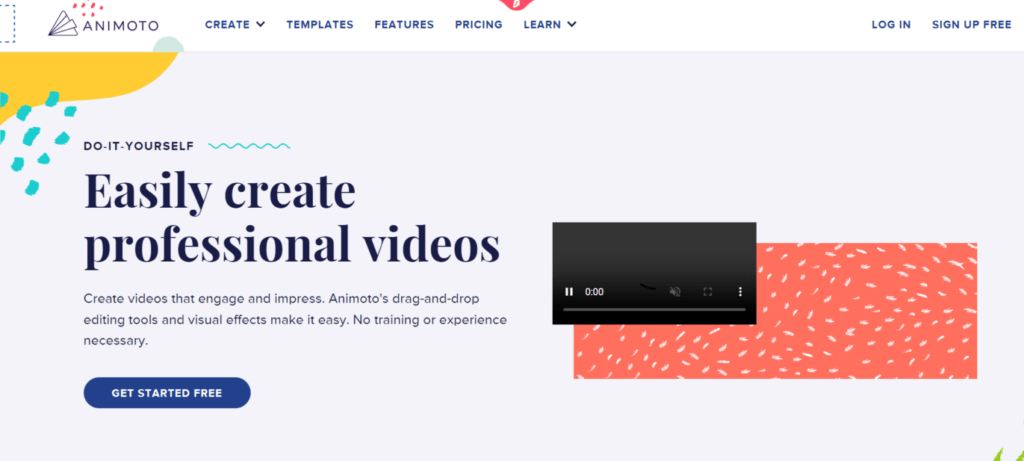Screen dimensions: 1024x461
Task: Click the Log In link
Action: pyautogui.click(x=891, y=25)
